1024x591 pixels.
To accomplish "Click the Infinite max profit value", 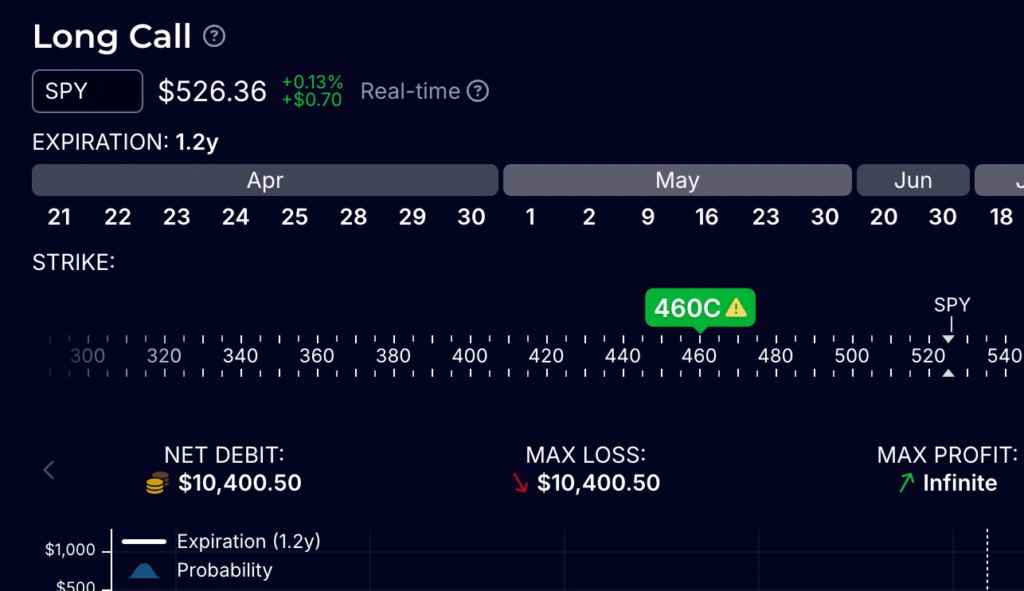I will pos(960,483).
